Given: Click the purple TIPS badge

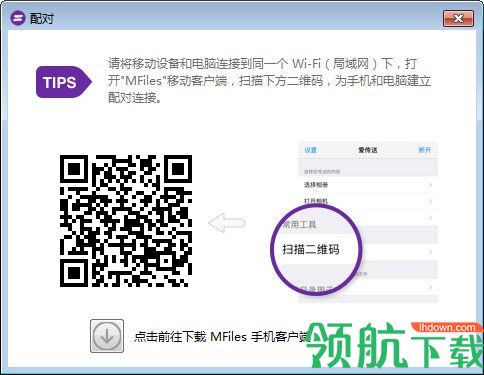Looking at the screenshot, I should [x=64, y=82].
